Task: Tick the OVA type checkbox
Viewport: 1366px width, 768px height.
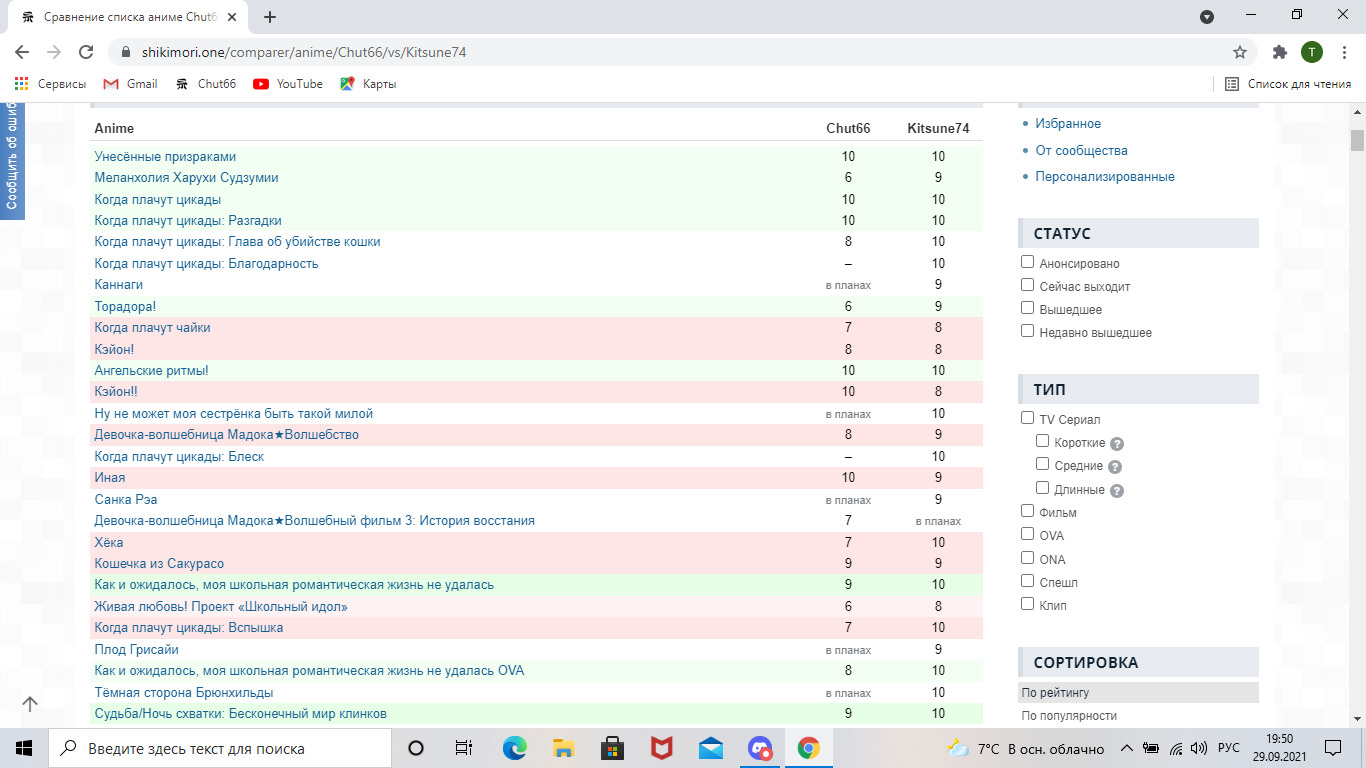Action: pos(1027,534)
